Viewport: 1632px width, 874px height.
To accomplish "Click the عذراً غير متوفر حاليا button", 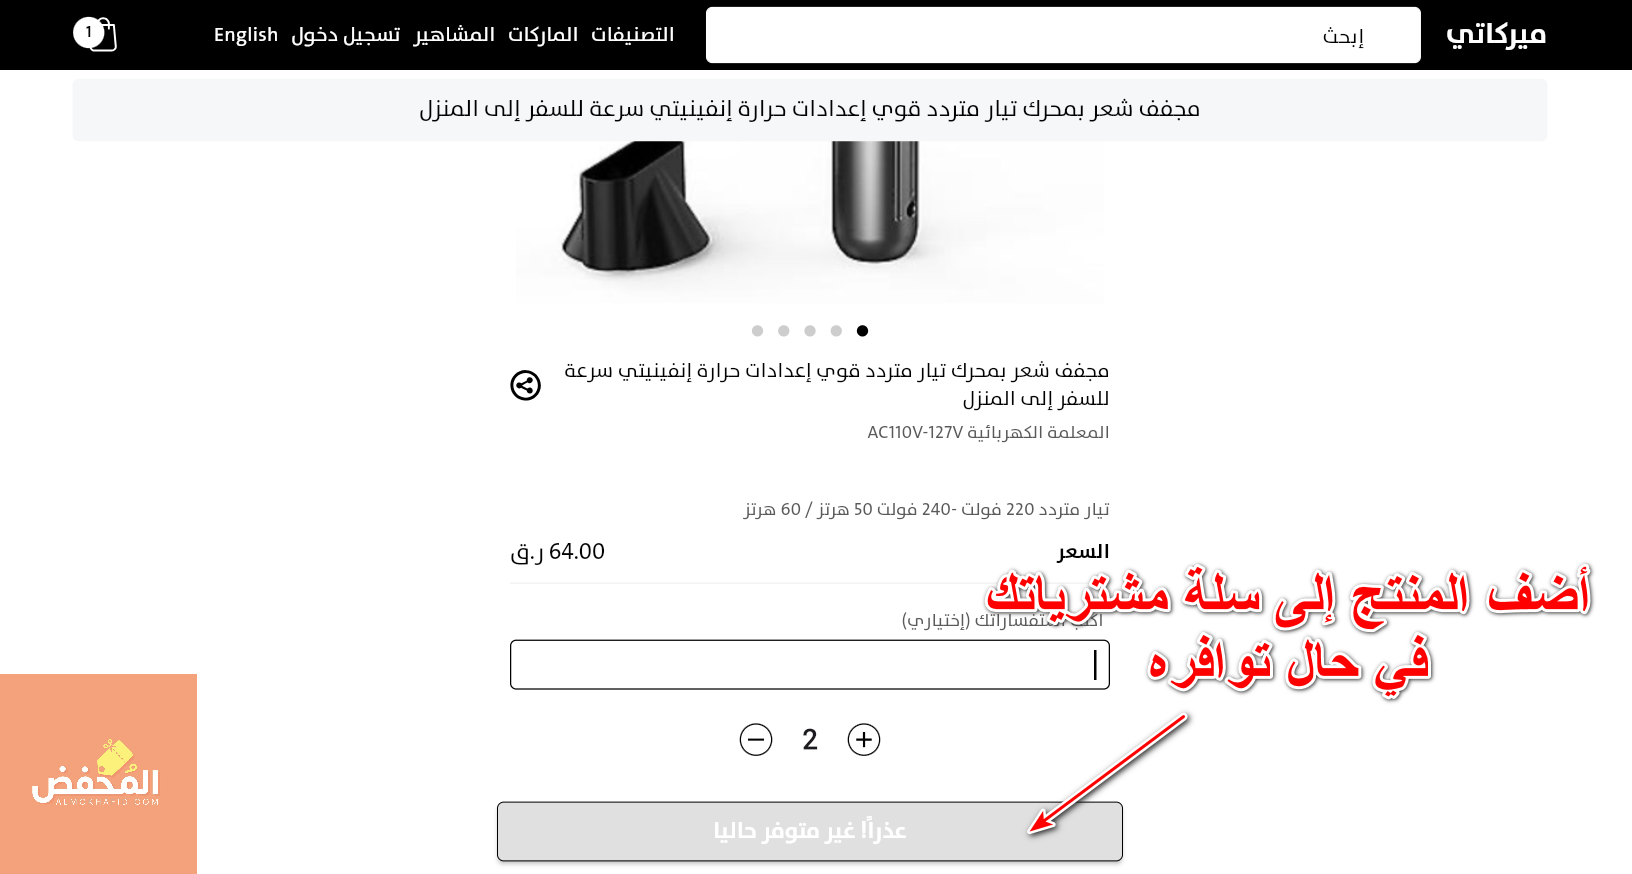I will click(x=810, y=831).
